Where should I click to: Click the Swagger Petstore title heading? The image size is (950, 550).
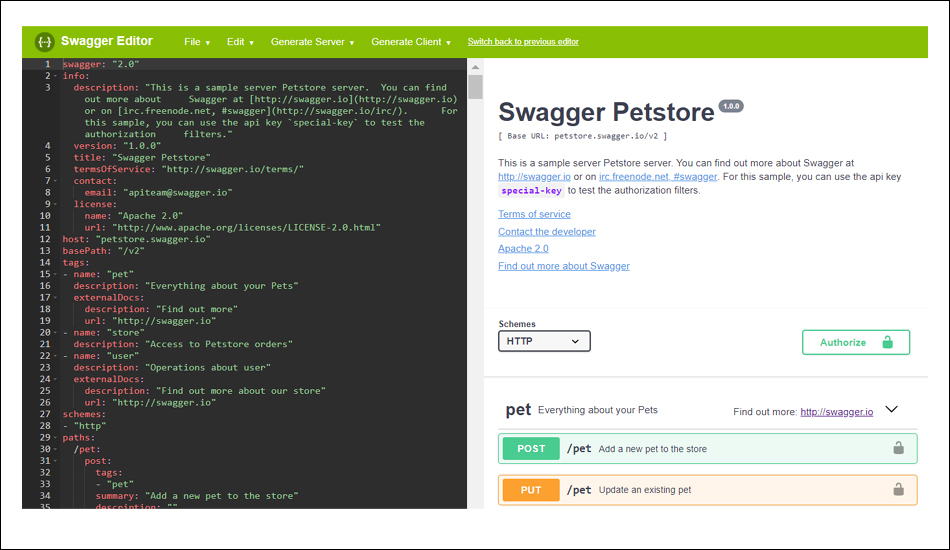tap(606, 113)
